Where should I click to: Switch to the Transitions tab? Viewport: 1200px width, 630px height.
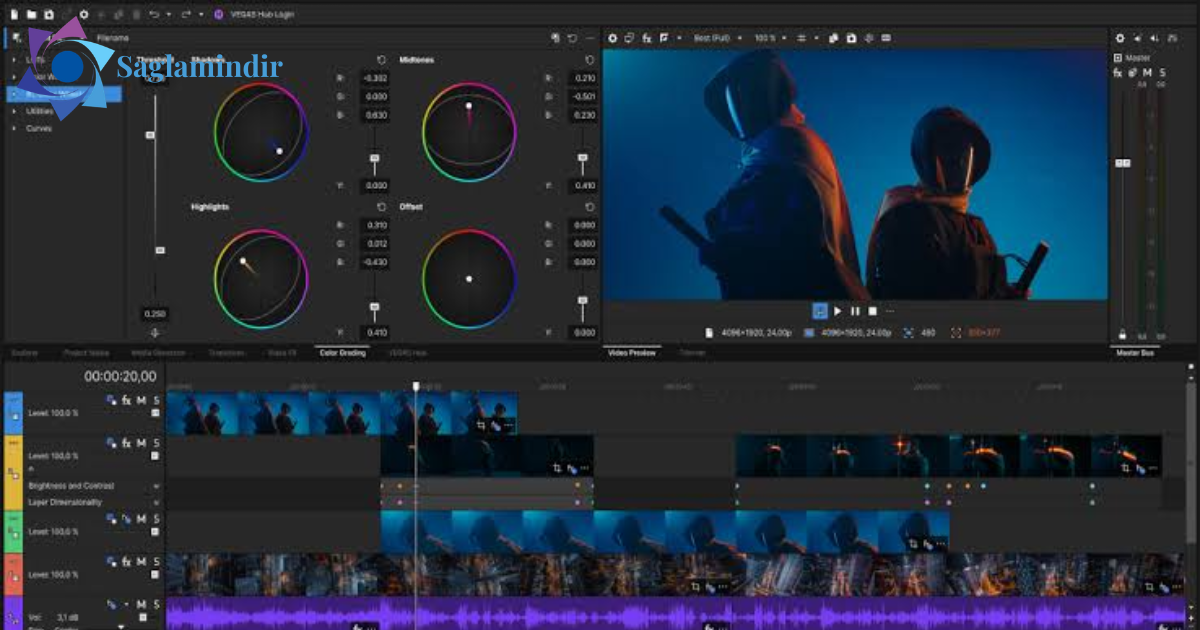[x=227, y=353]
